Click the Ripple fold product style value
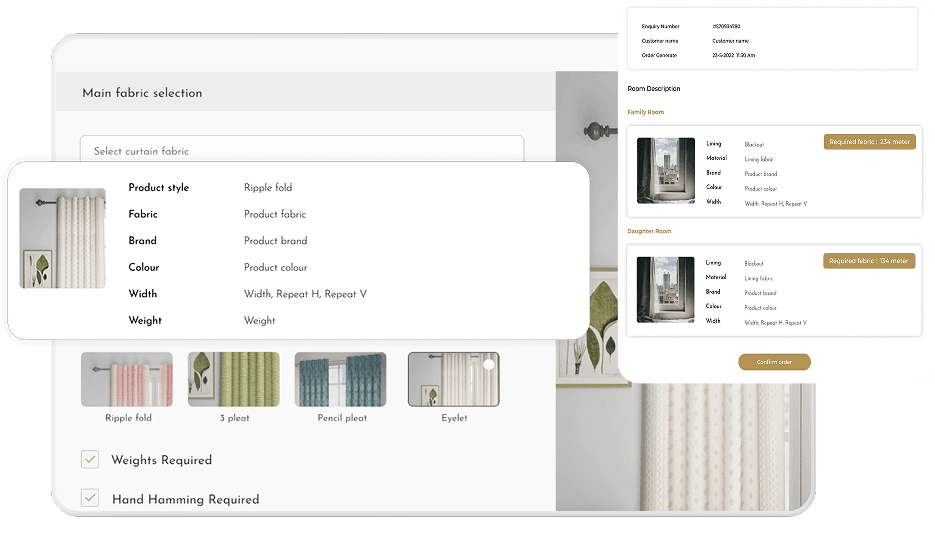The image size is (935, 545). pos(268,188)
